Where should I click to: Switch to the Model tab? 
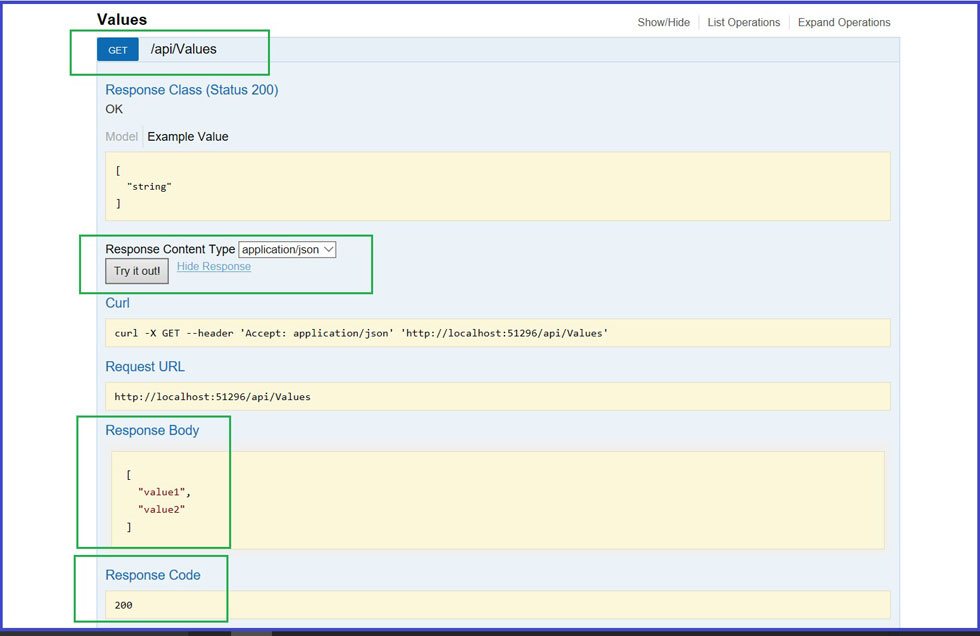(121, 136)
